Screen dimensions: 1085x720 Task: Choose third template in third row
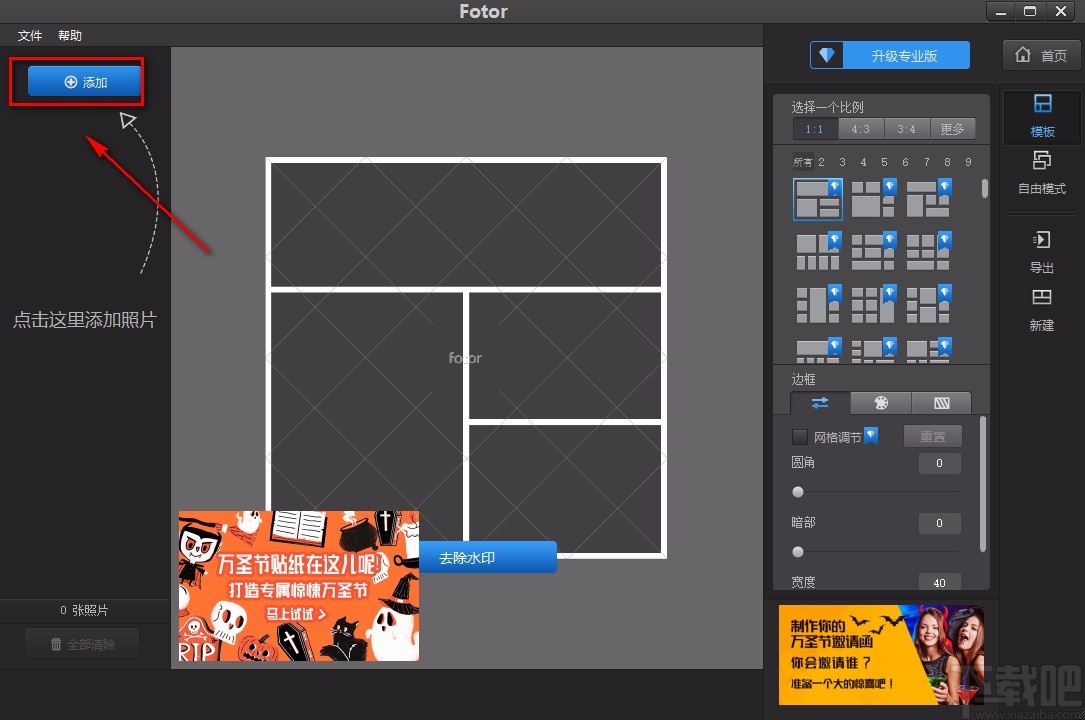tap(929, 304)
